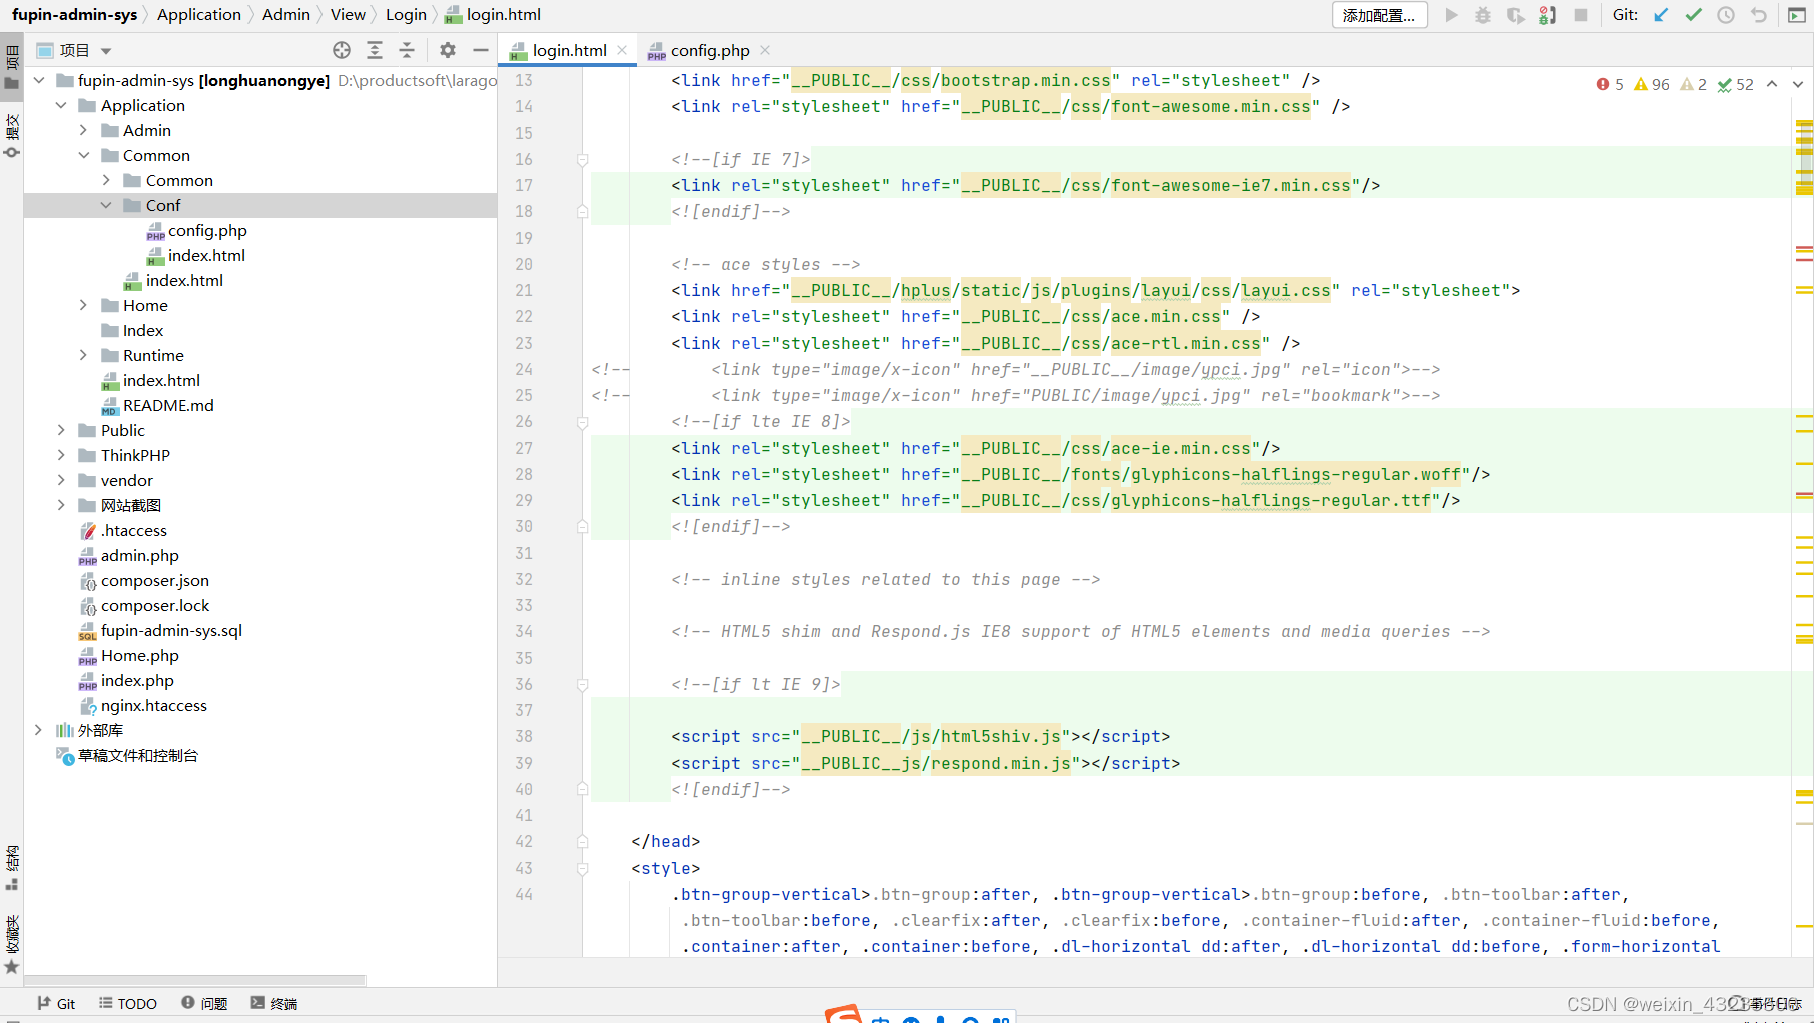The image size is (1814, 1023).
Task: Expand the ThinkPHP folder
Action: click(x=61, y=455)
